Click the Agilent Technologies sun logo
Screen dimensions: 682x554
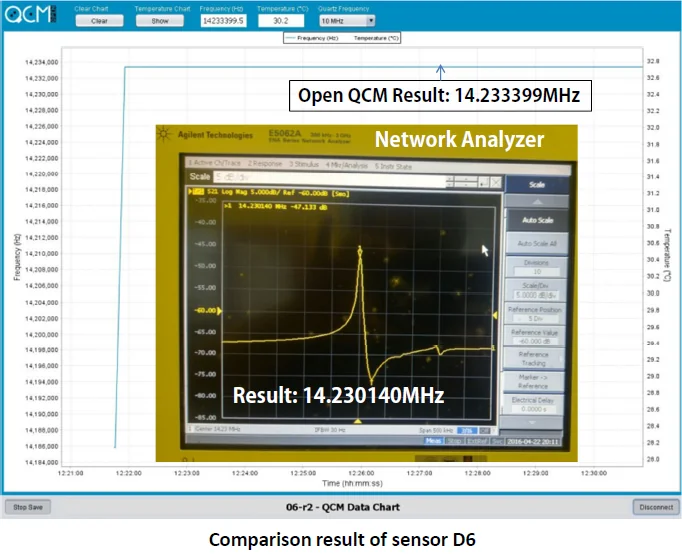(x=164, y=134)
